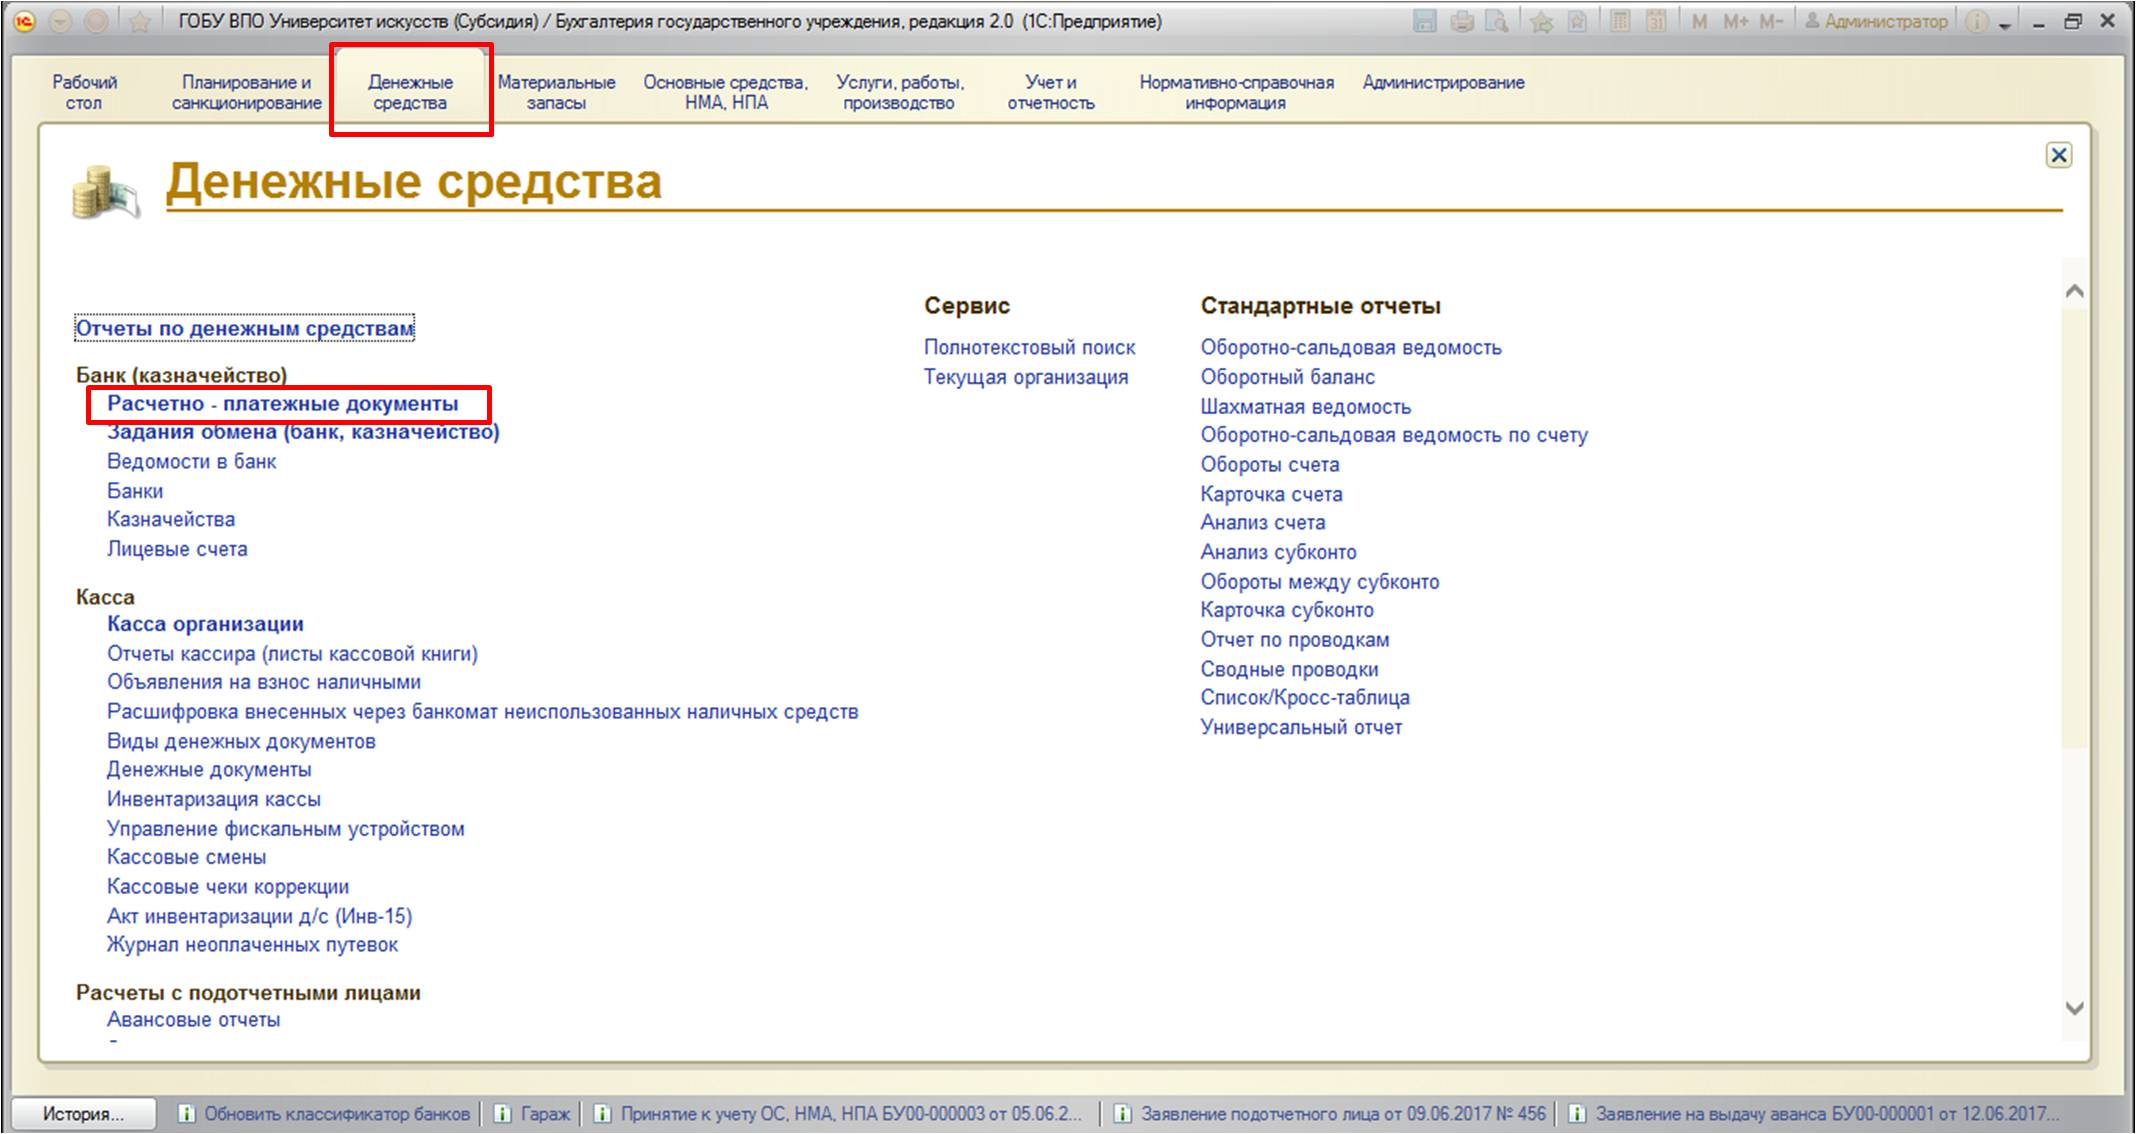Click the yellow info icon near Администратор
Screen dimensions: 2136x1134
click(x=1976, y=21)
